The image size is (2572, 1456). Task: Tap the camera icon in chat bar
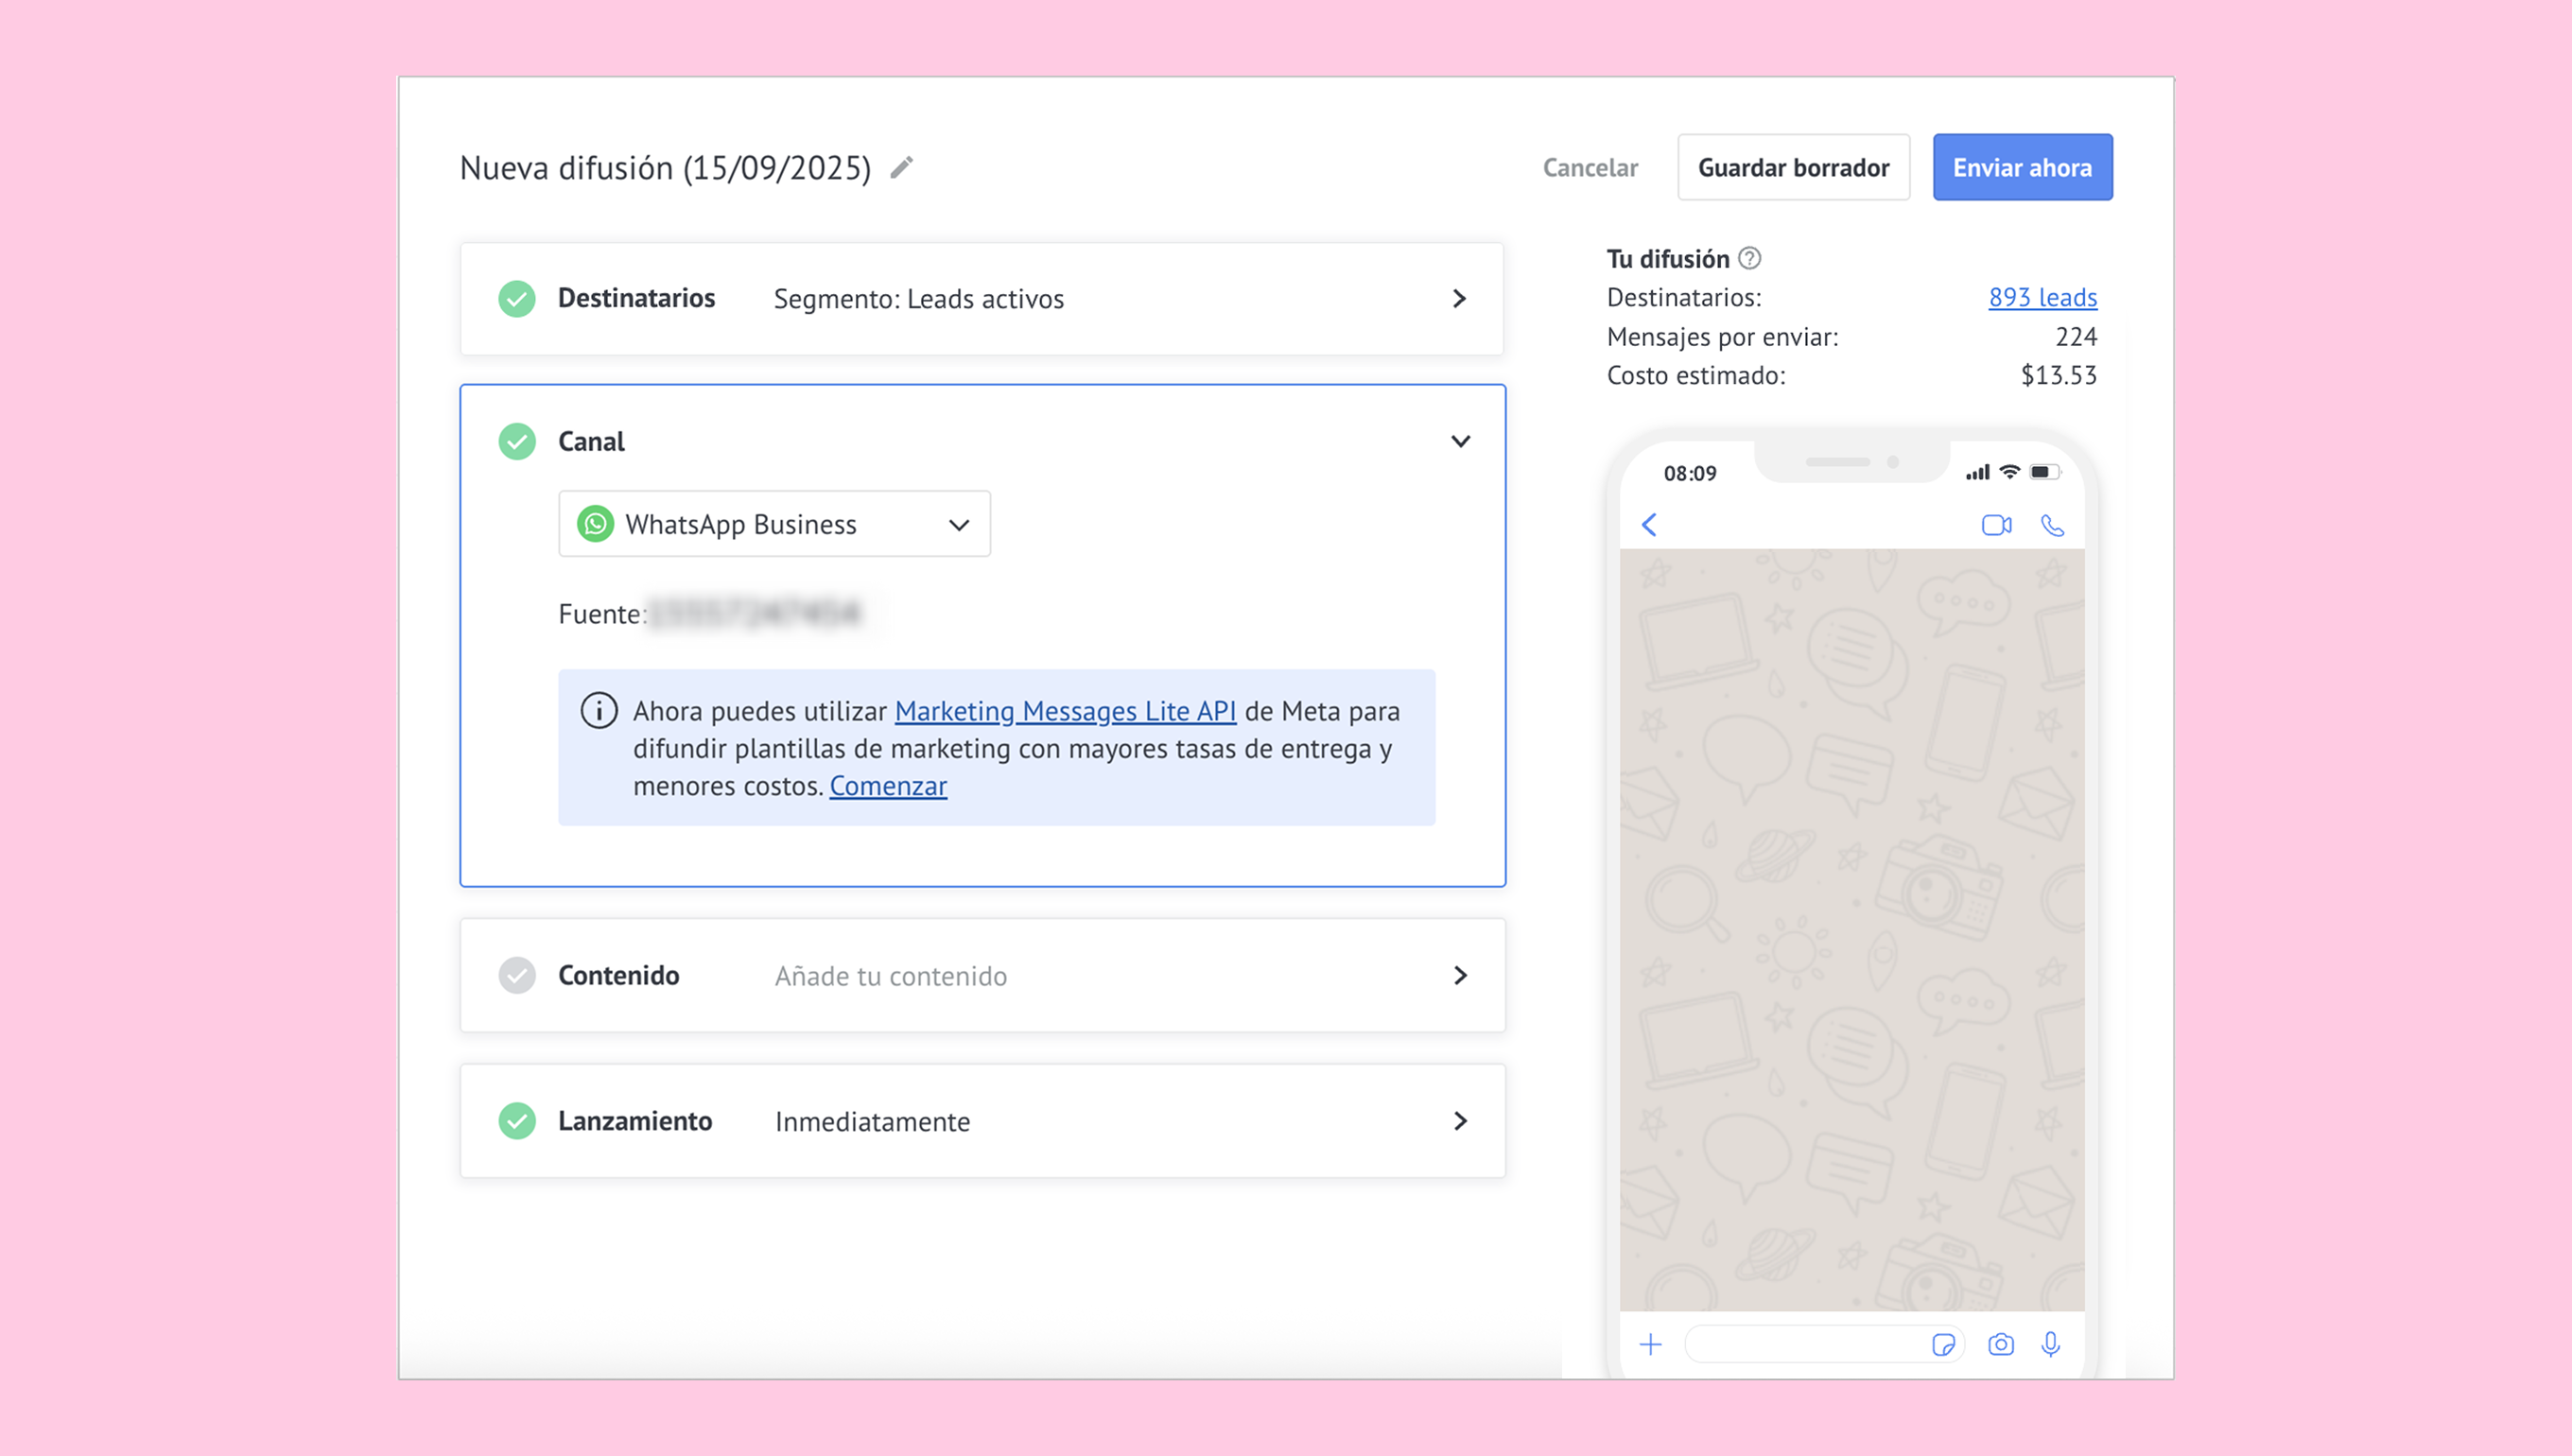[2000, 1345]
